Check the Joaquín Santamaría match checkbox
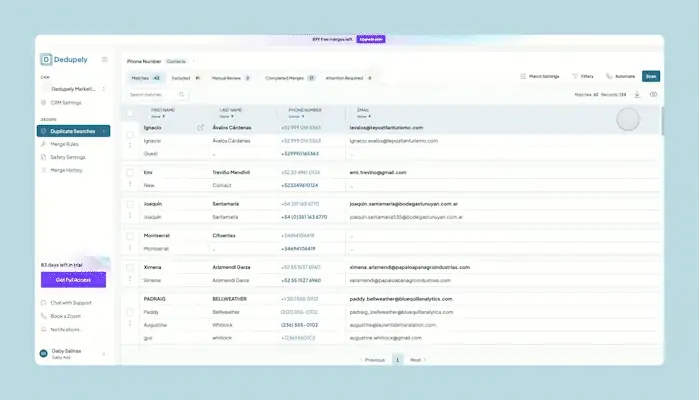This screenshot has width=700, height=400. [130, 204]
